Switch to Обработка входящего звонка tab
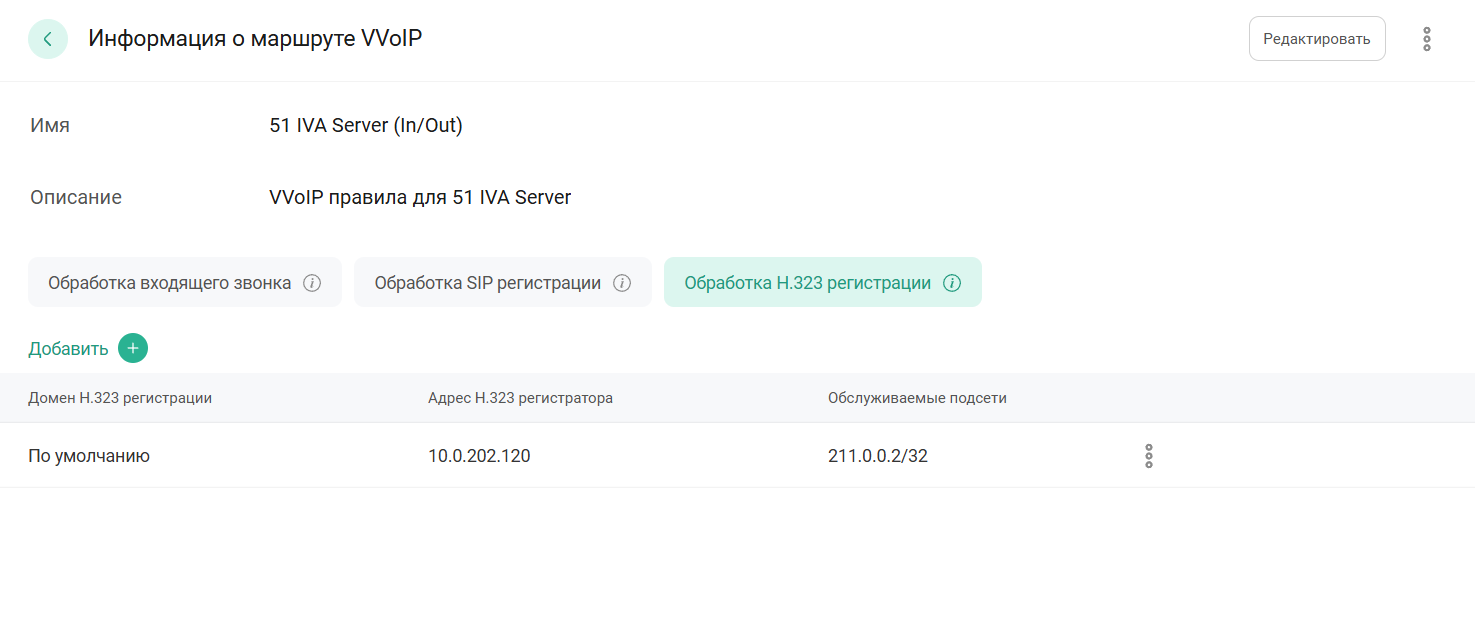This screenshot has height=630, width=1475. point(169,283)
